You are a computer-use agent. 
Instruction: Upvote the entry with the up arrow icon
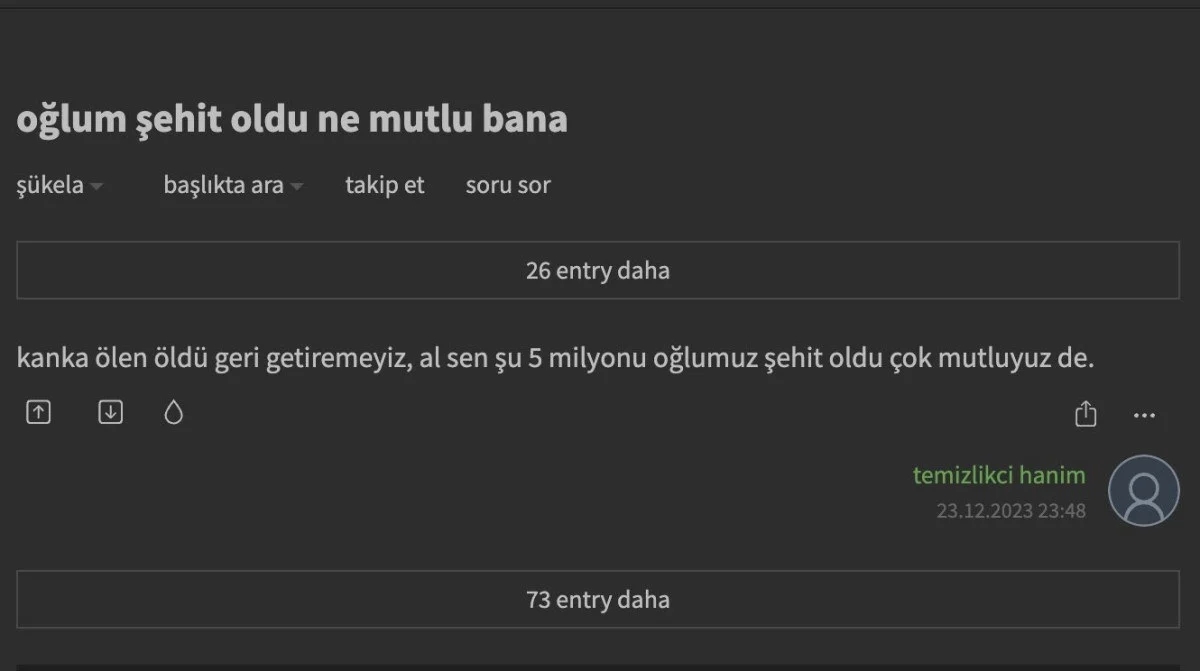point(38,412)
